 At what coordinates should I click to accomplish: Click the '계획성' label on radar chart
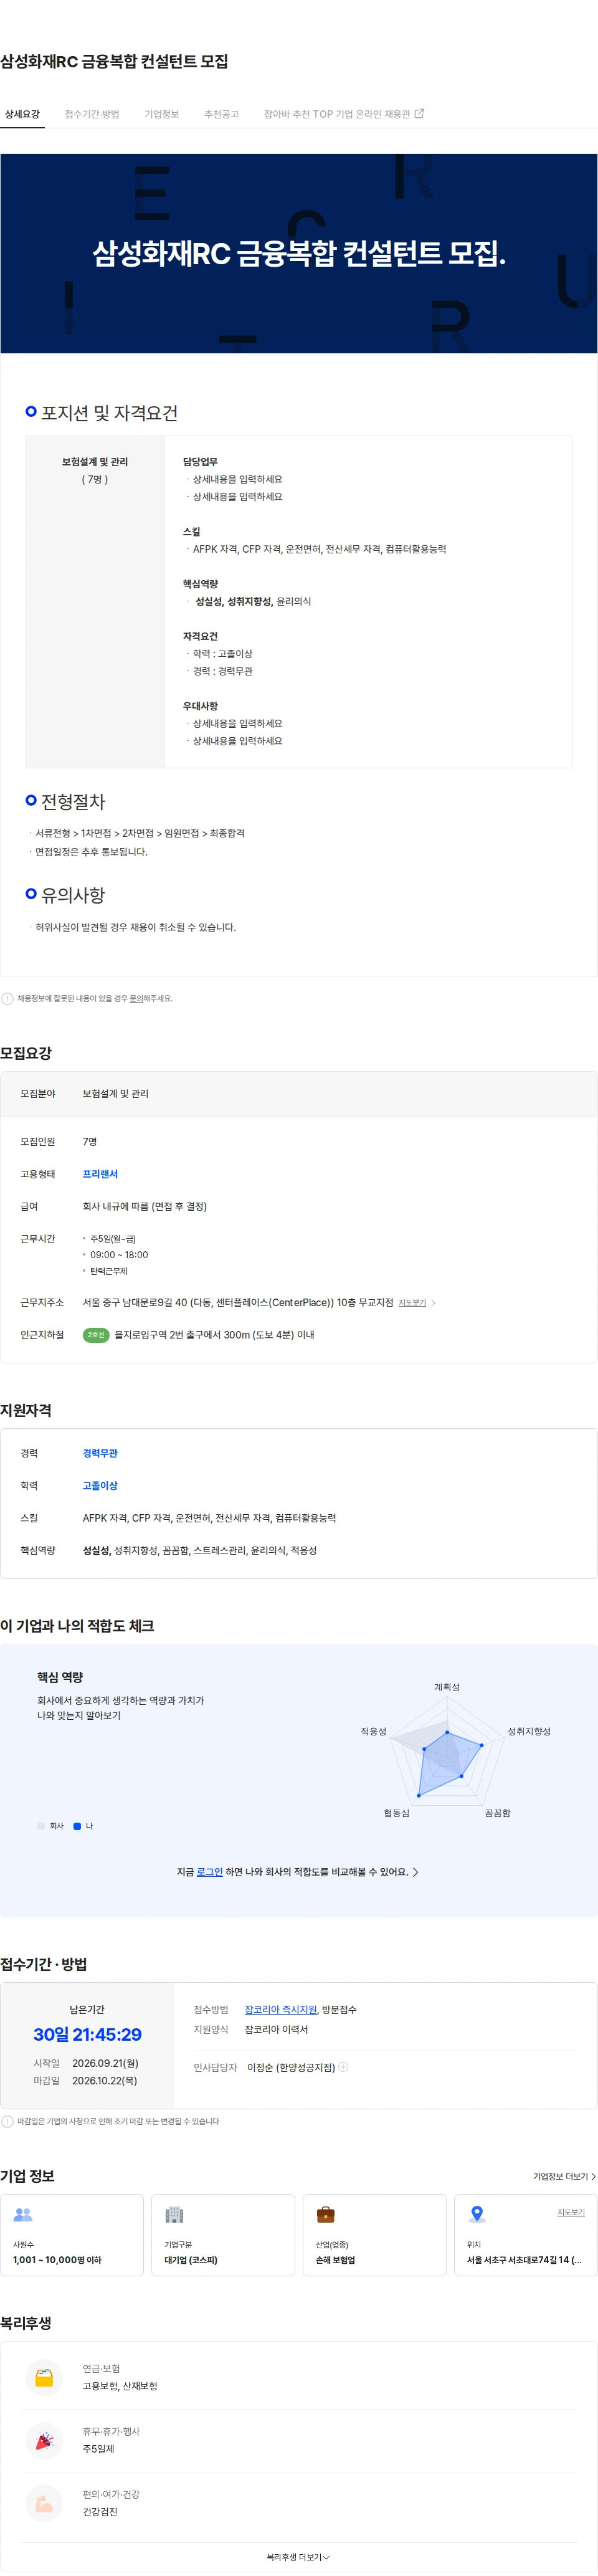447,1686
